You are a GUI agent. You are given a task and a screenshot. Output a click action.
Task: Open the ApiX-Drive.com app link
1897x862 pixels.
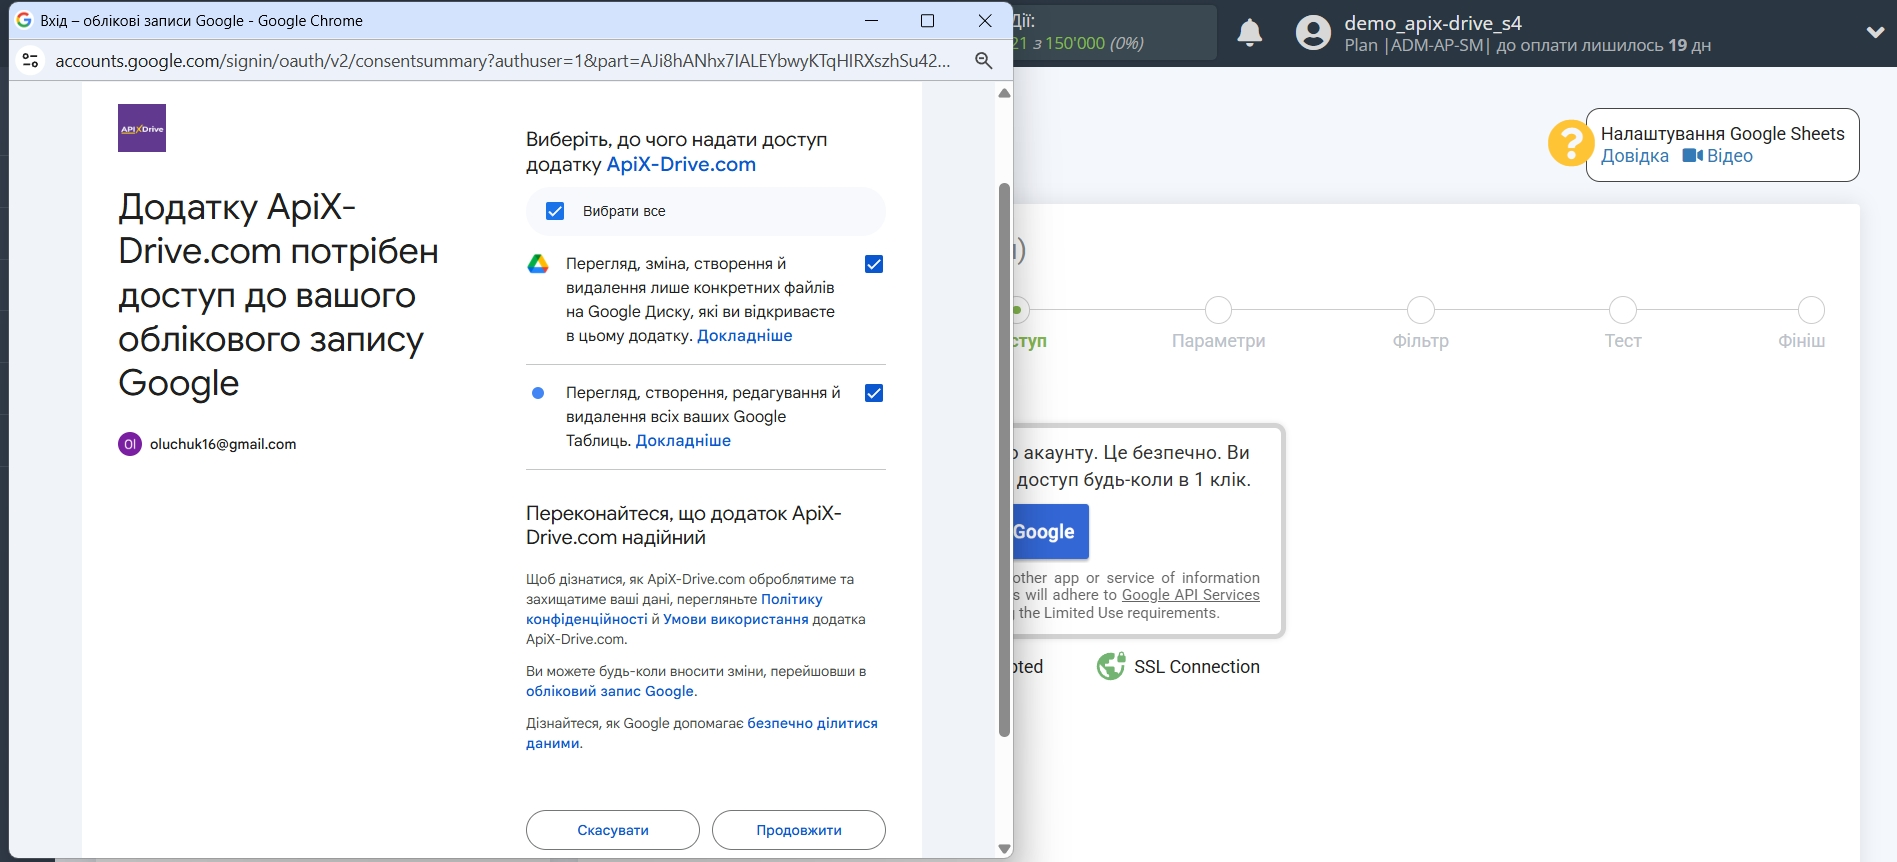(681, 164)
